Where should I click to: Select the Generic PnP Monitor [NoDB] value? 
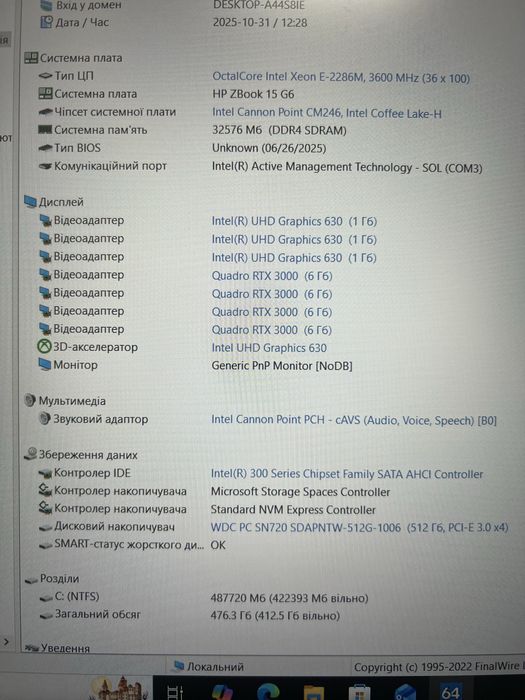tap(282, 366)
